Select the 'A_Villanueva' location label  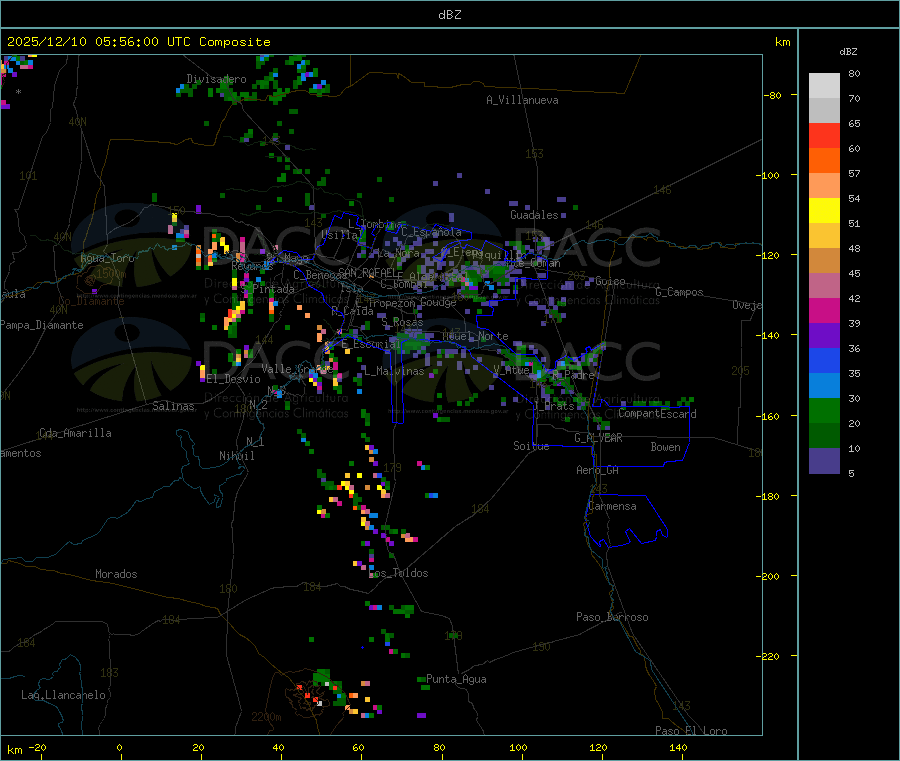[522, 100]
